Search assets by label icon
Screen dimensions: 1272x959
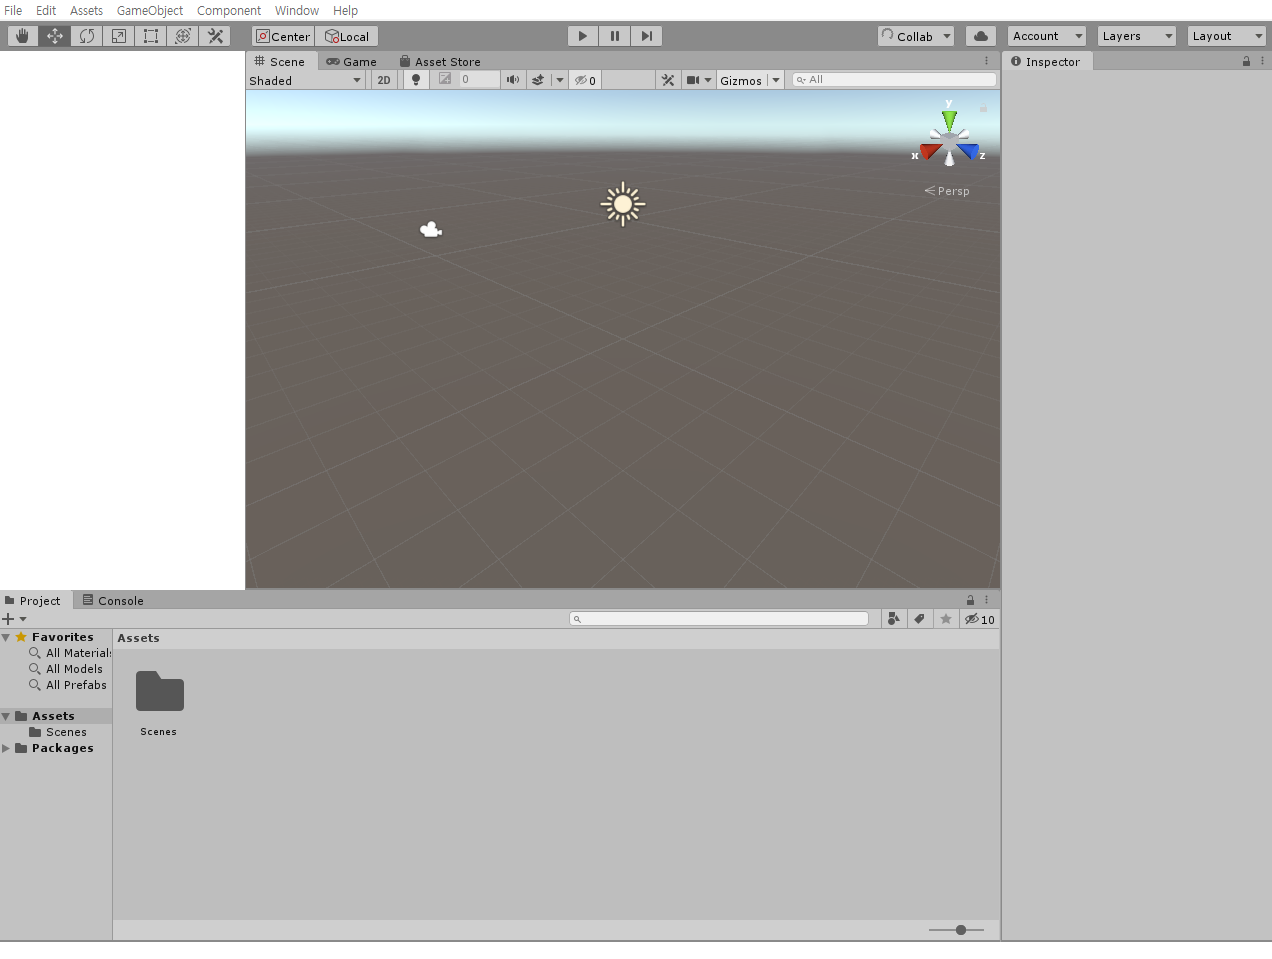pos(919,619)
